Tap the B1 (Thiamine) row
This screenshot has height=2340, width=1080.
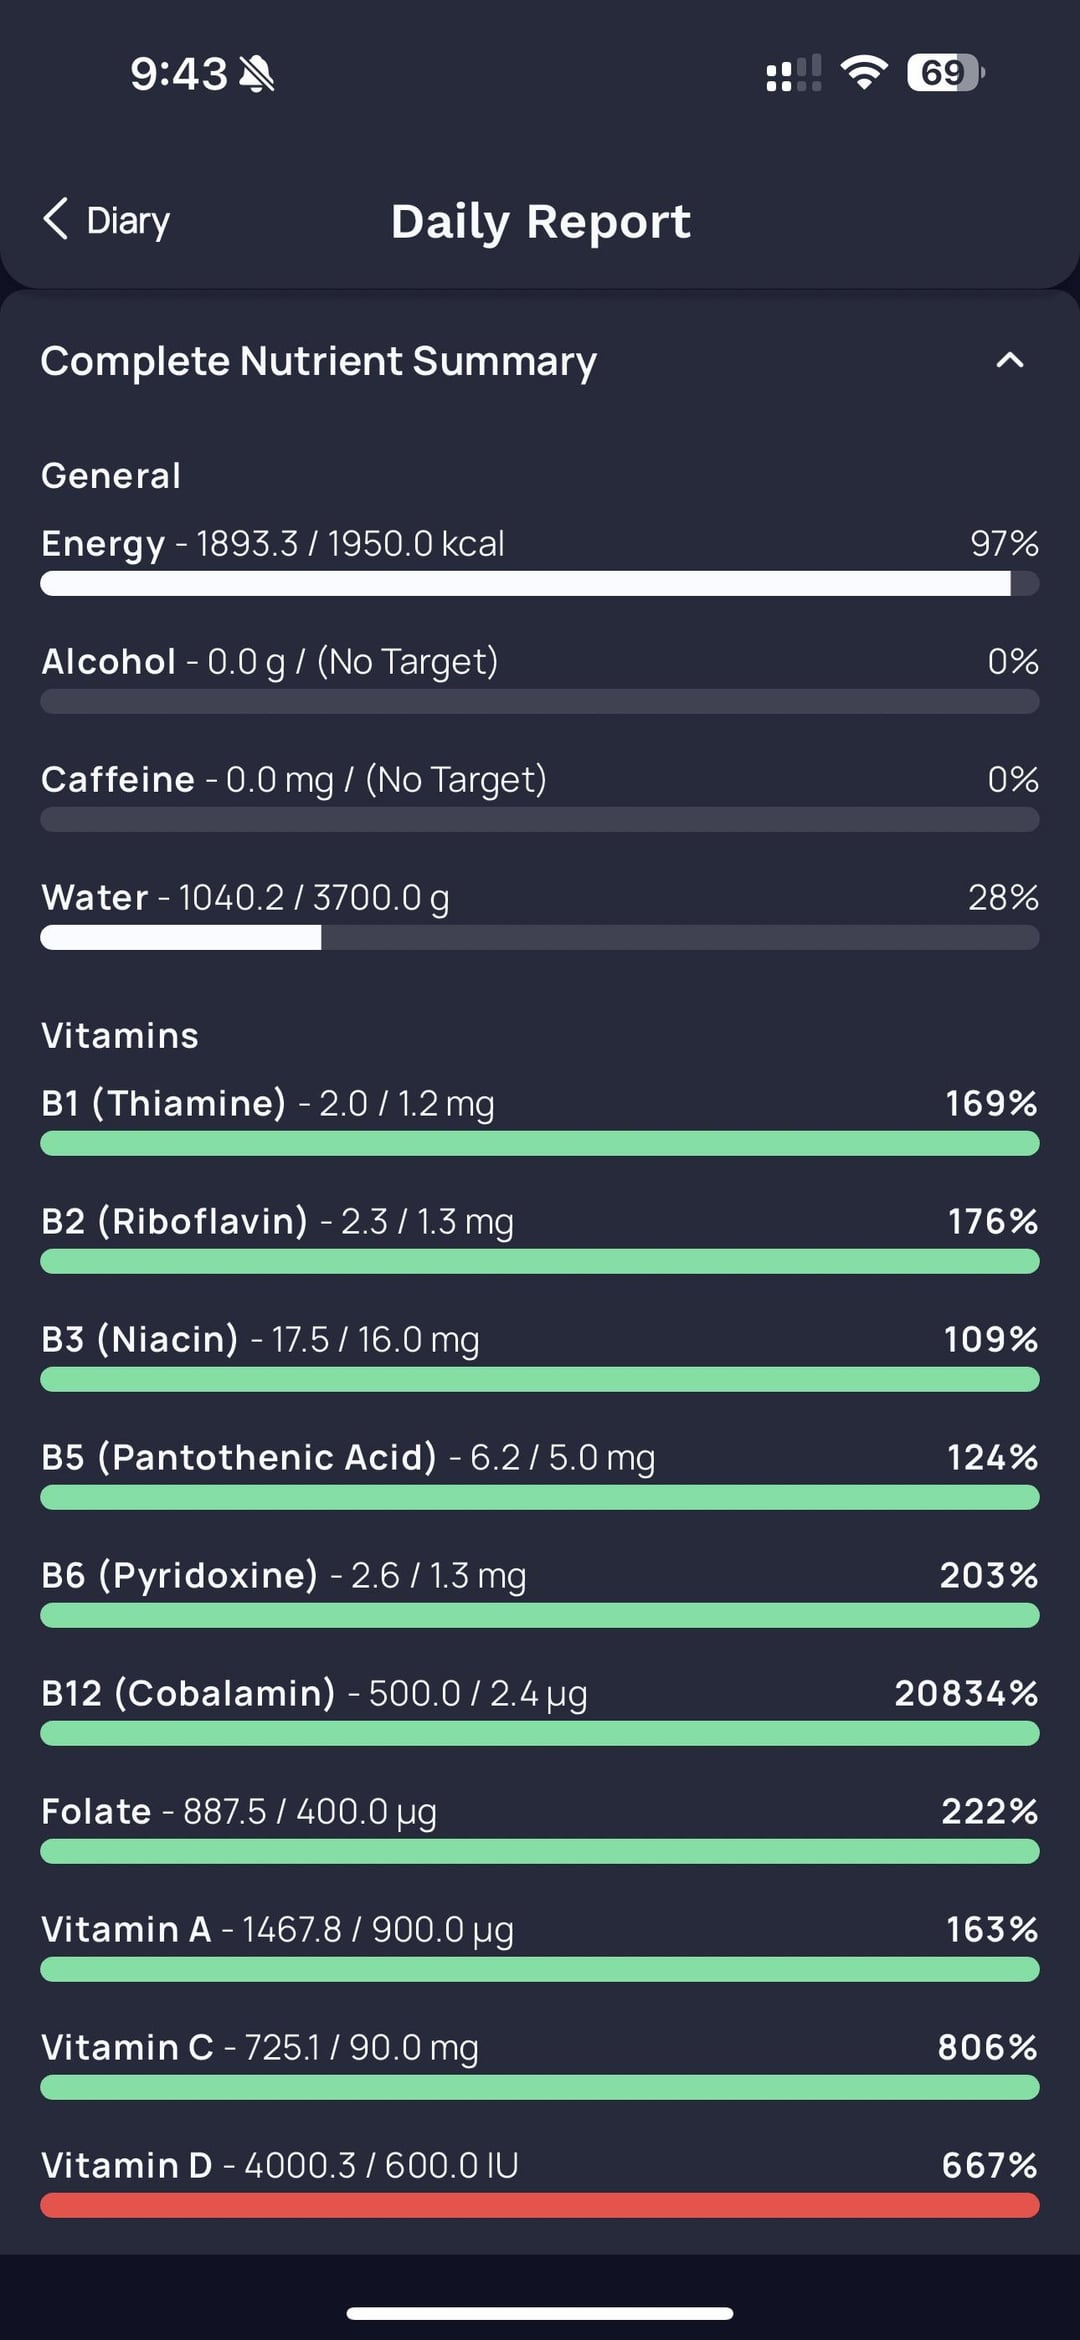pyautogui.click(x=163, y=1103)
